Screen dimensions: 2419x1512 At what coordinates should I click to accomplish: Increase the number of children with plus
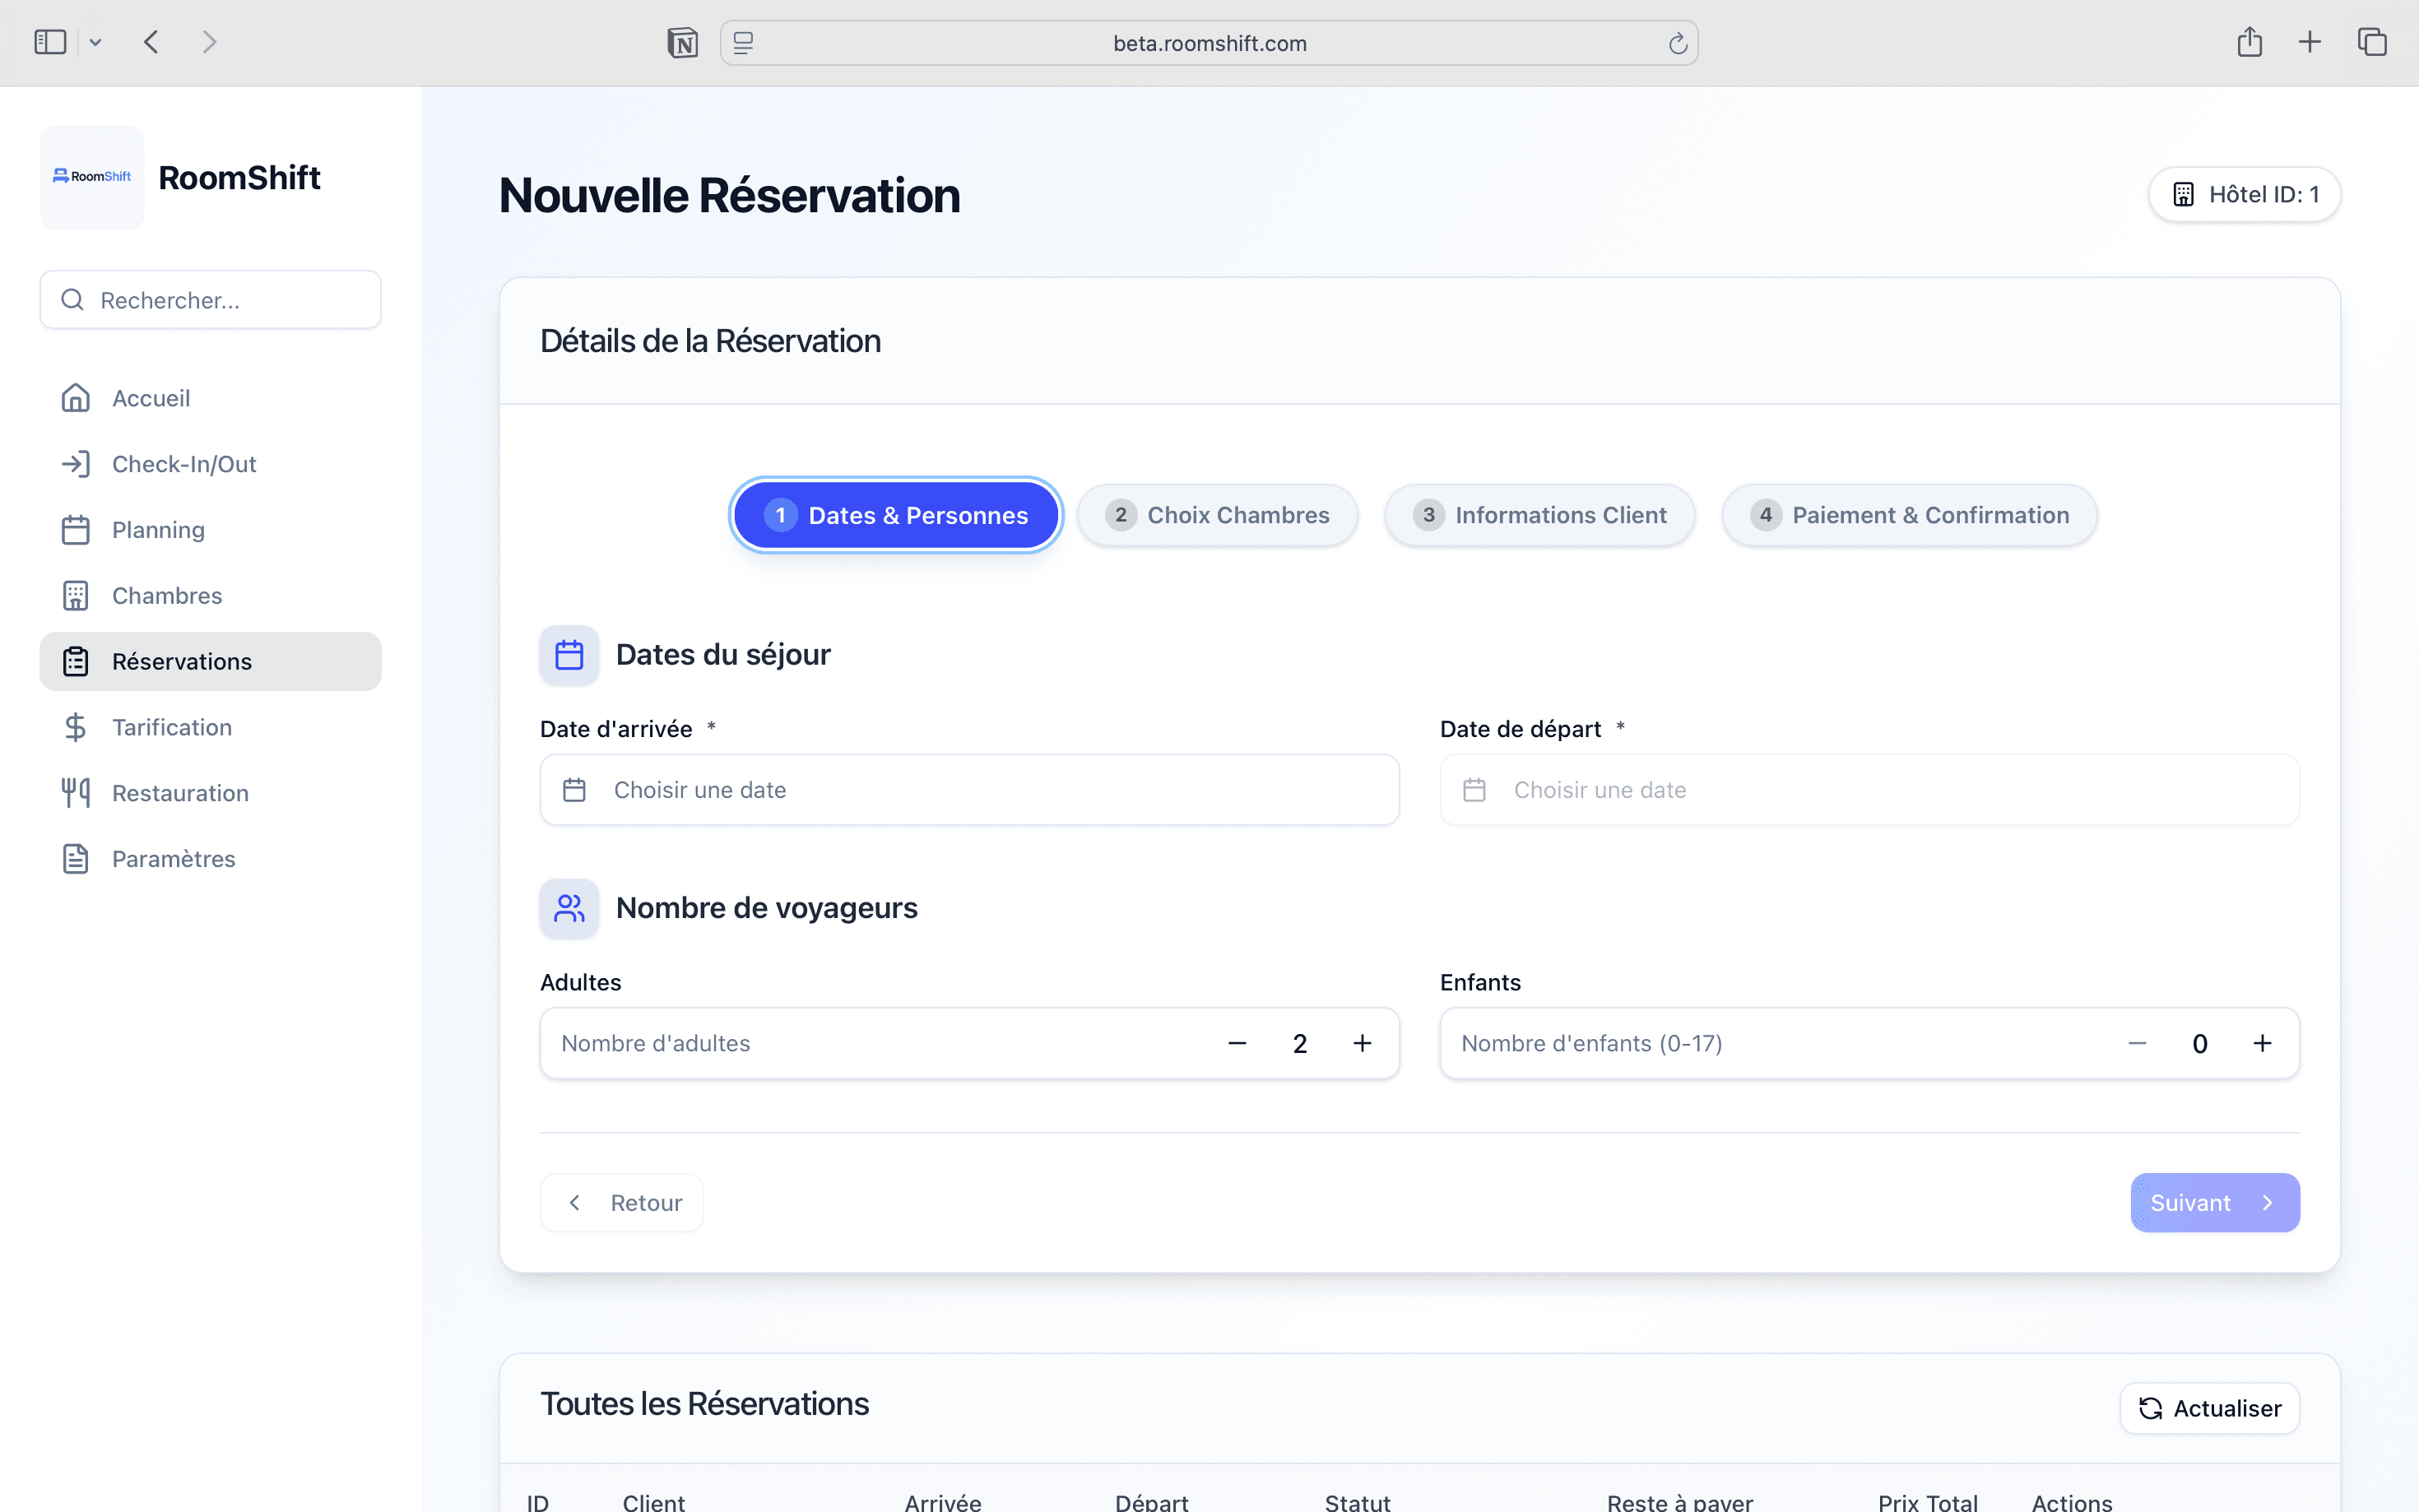point(2262,1043)
